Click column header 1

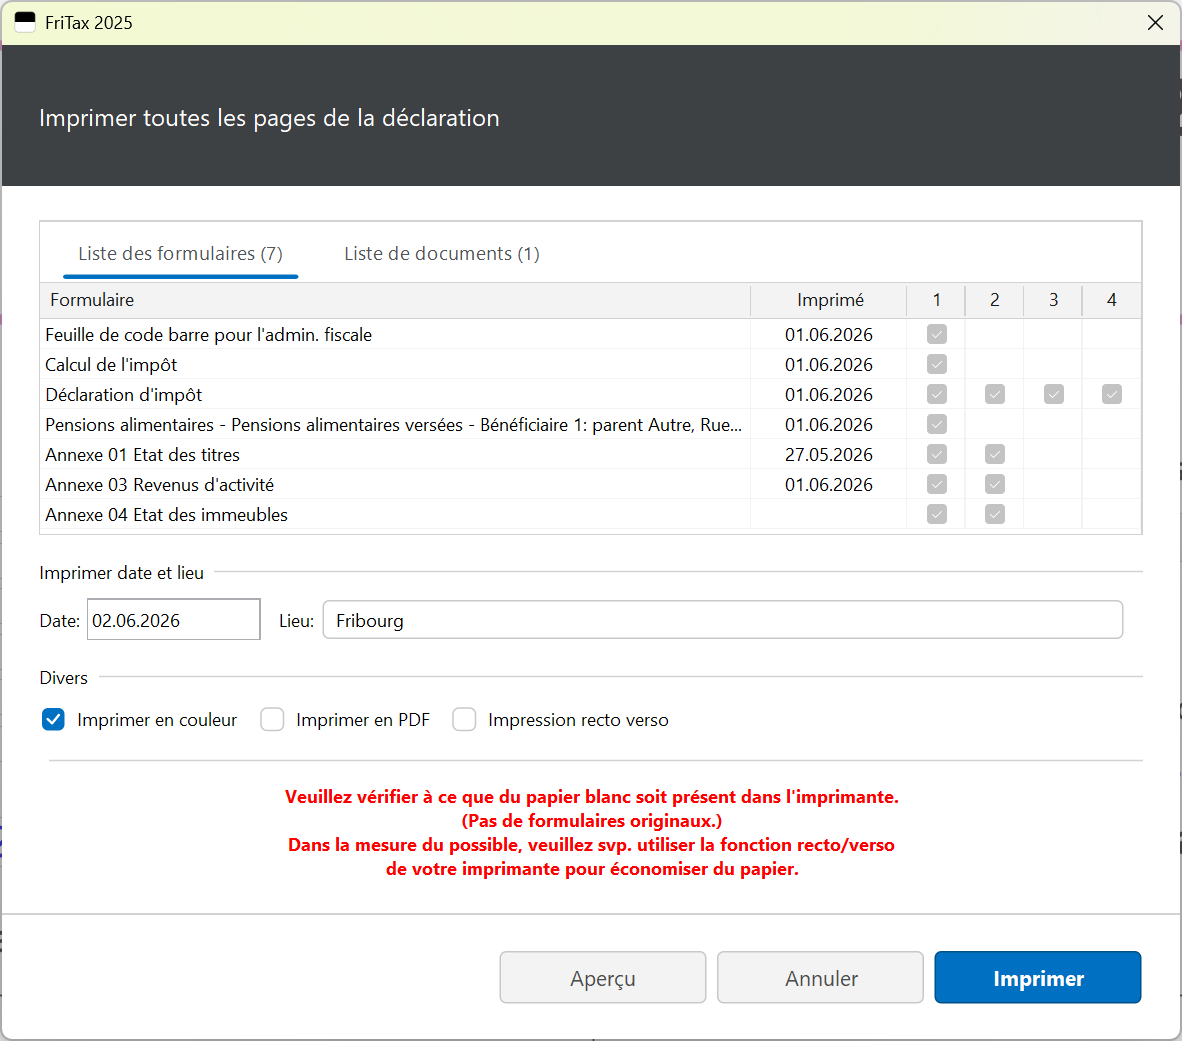pos(936,300)
